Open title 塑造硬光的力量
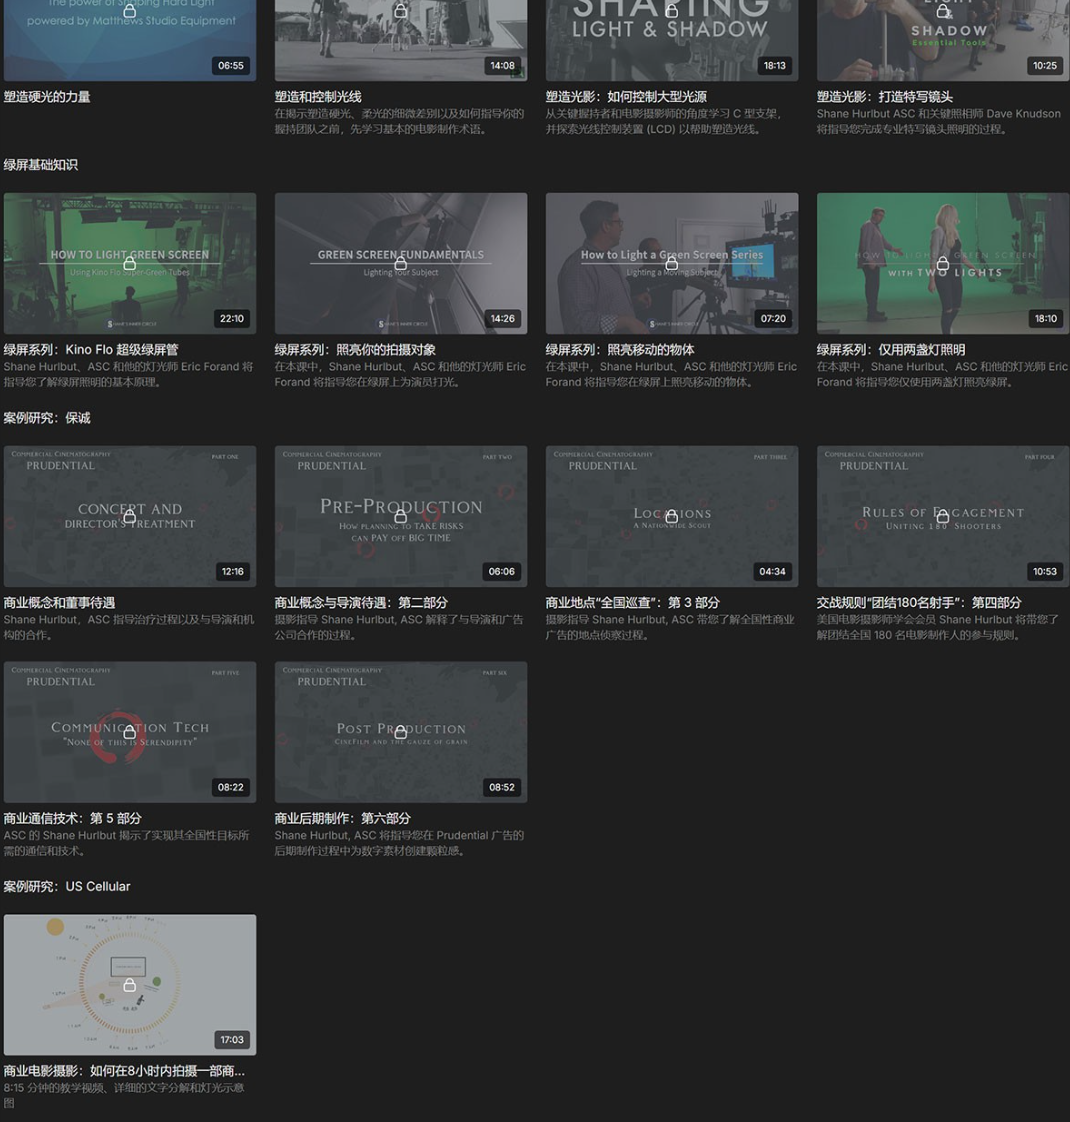This screenshot has width=1070, height=1122. pos(47,97)
